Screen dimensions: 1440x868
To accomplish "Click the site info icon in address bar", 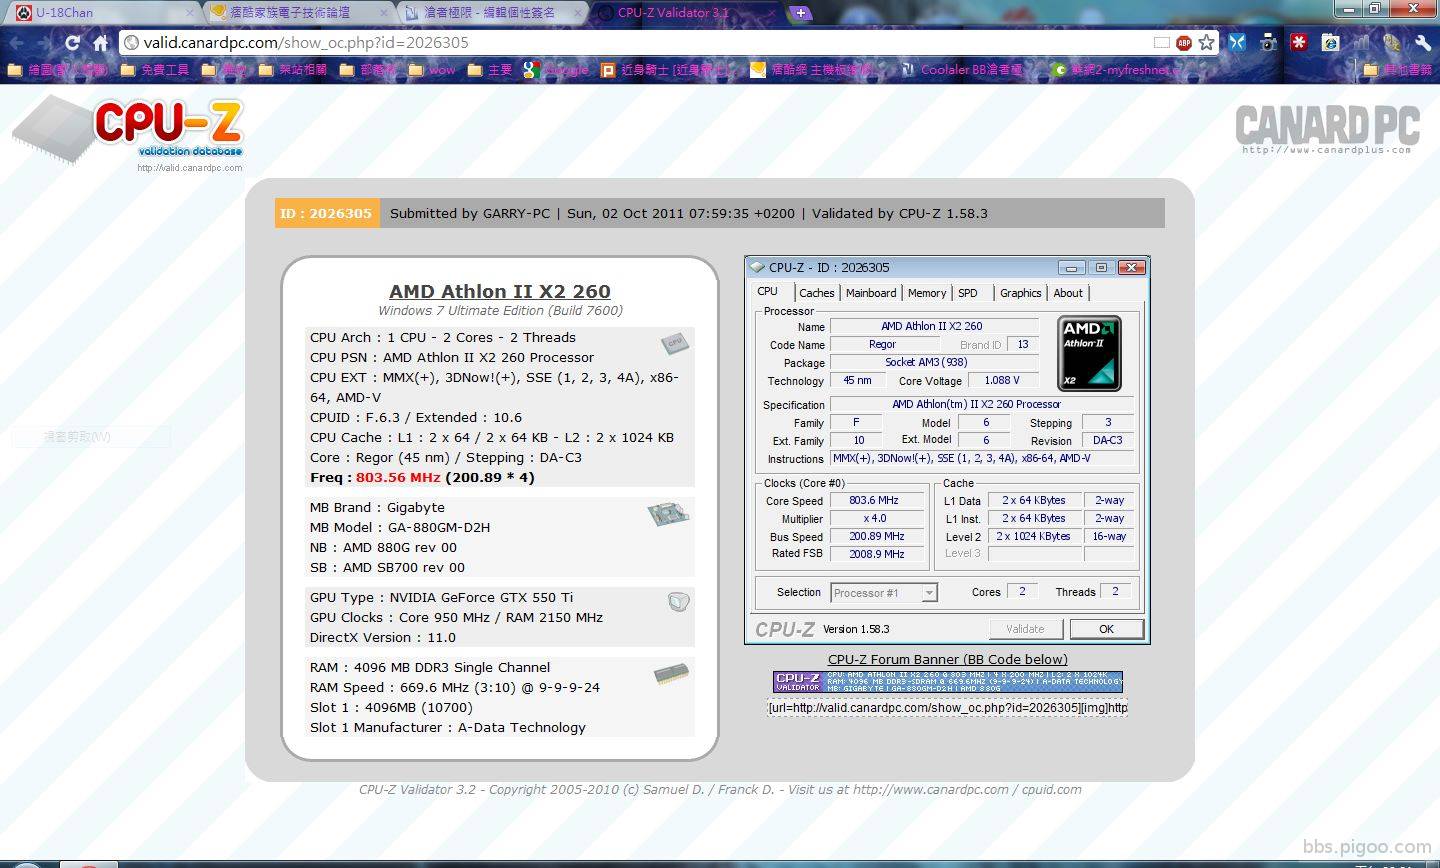I will [131, 43].
